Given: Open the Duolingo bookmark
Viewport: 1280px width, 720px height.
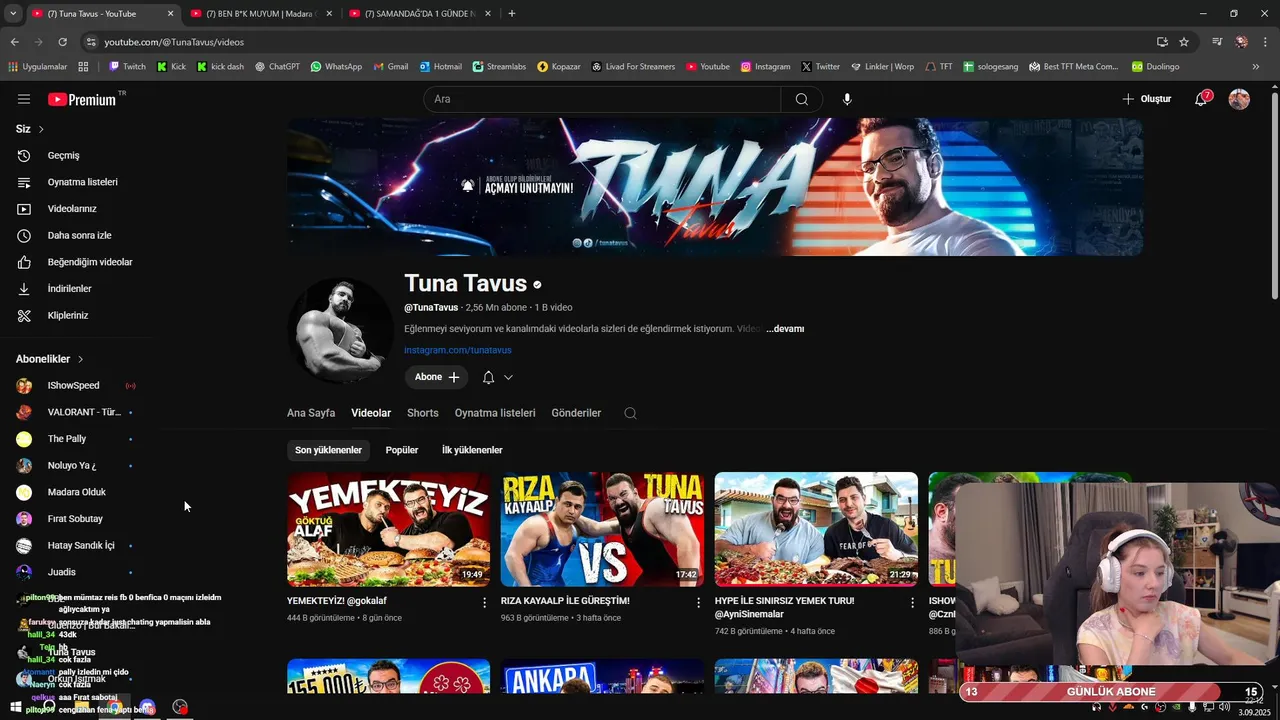Looking at the screenshot, I should (1155, 66).
